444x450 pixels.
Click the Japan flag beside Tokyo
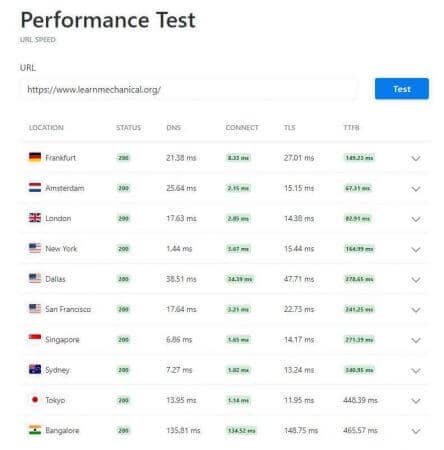(35, 399)
